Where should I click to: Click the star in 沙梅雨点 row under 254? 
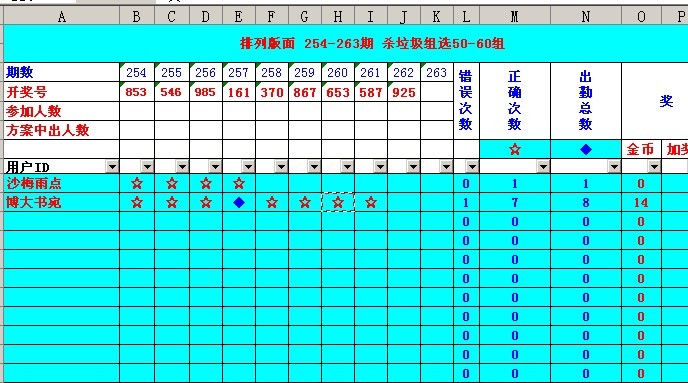137,183
